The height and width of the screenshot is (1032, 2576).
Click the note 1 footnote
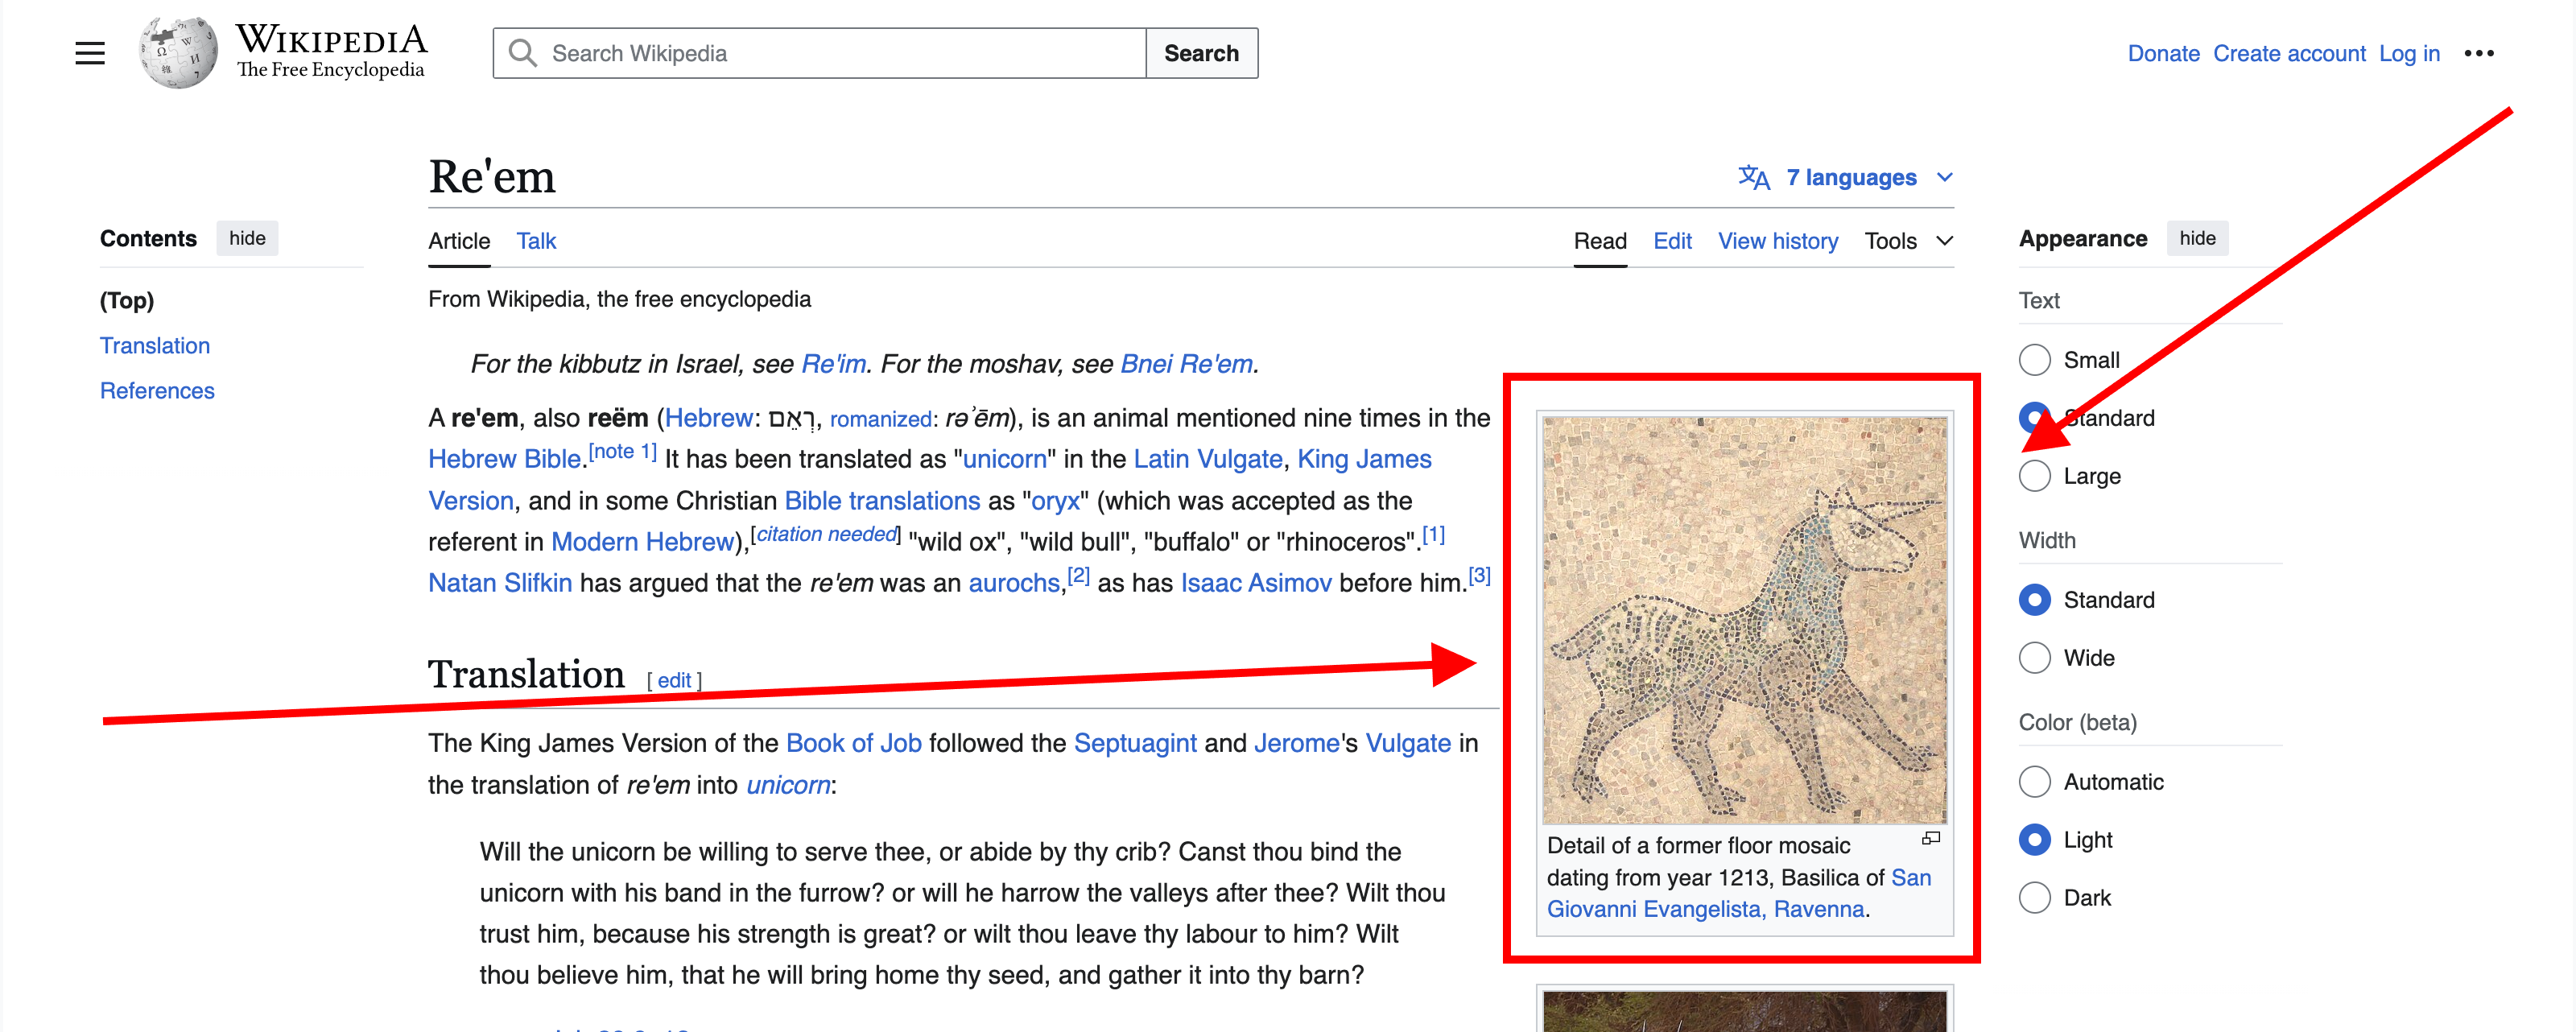(622, 451)
